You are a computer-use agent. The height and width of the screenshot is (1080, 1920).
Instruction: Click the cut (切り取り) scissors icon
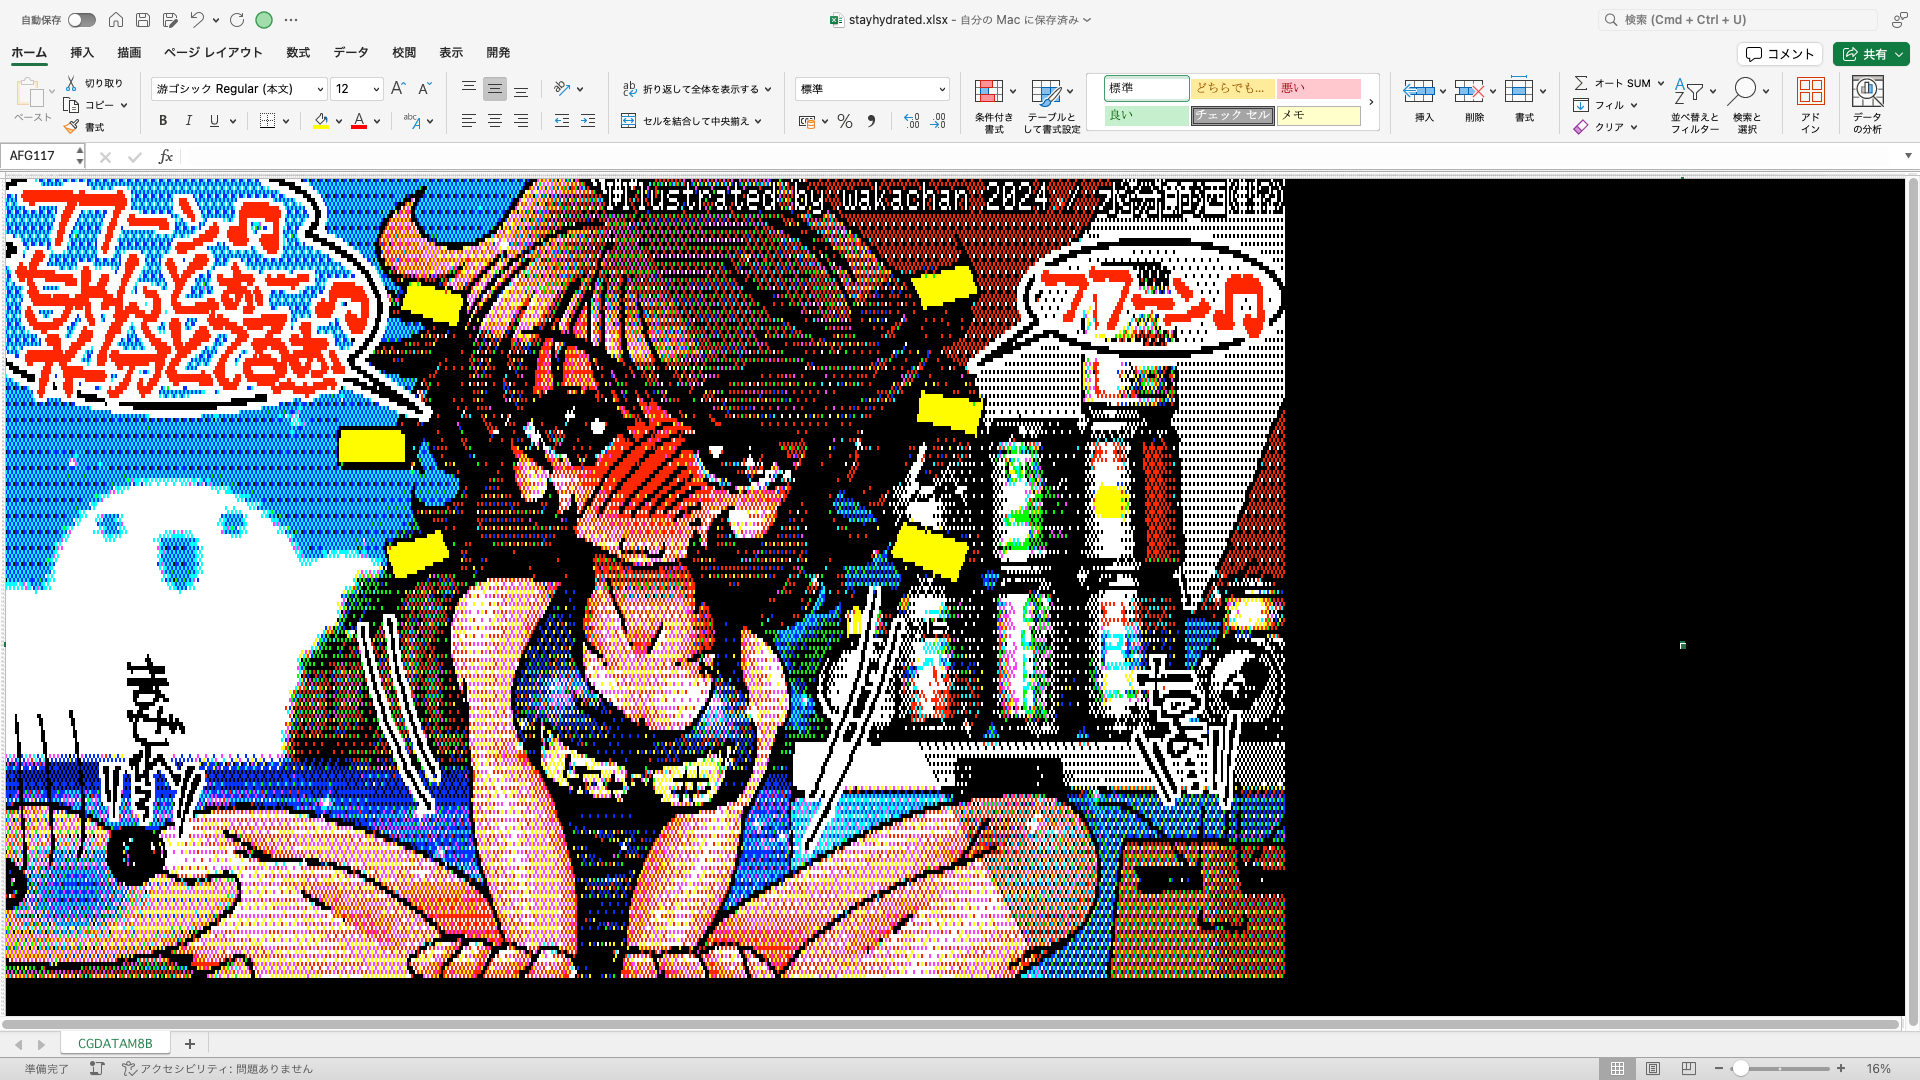(72, 83)
